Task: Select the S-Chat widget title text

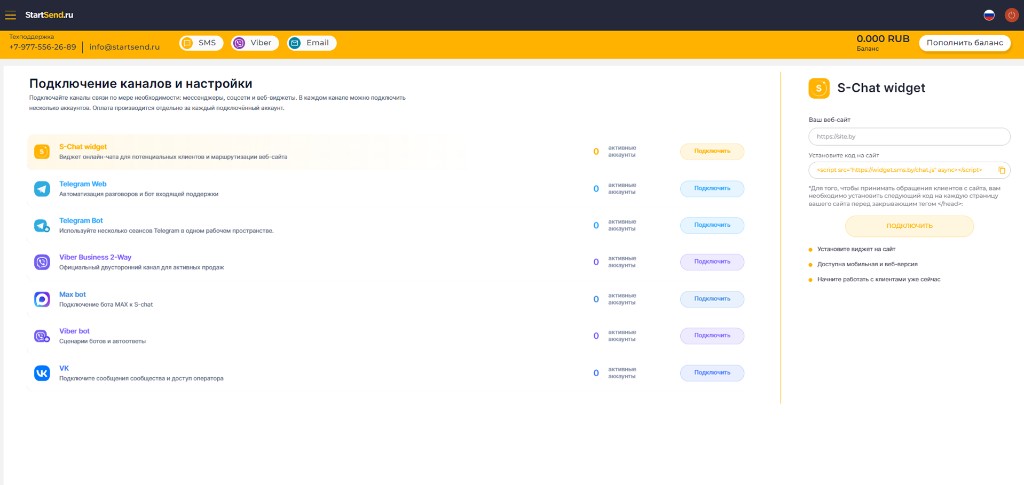Action: pyautogui.click(x=83, y=147)
